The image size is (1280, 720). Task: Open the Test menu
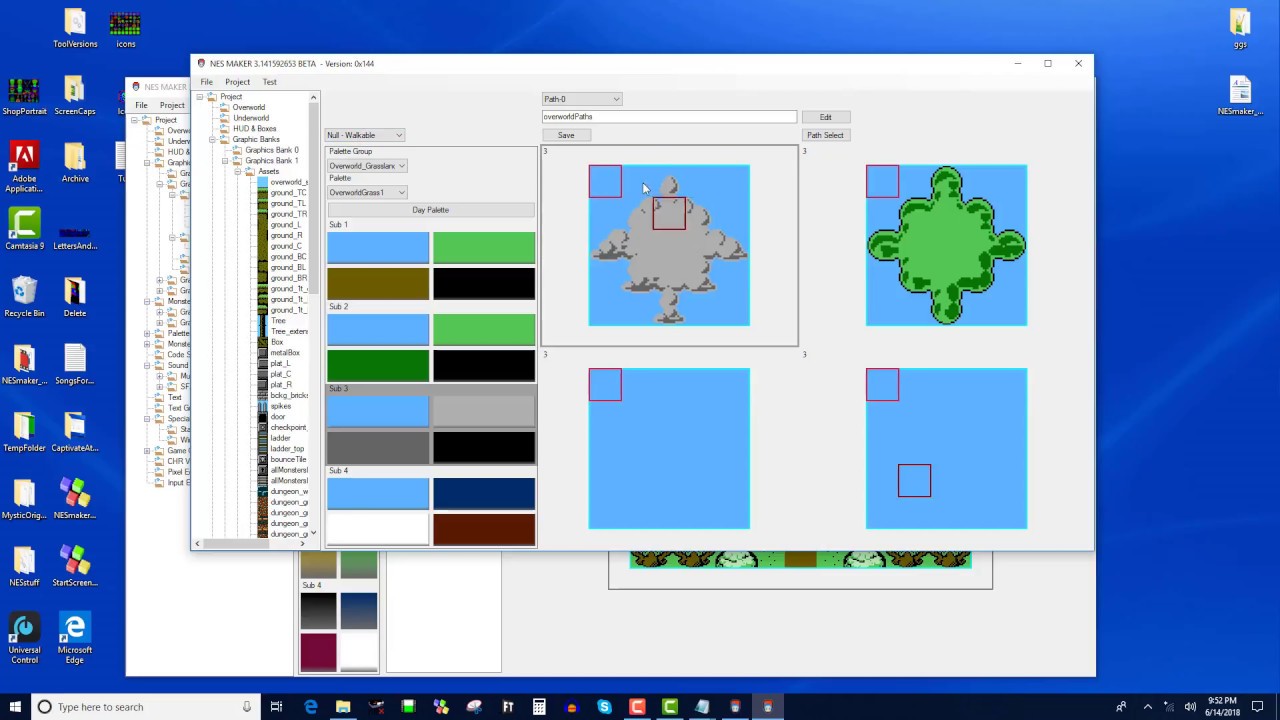coord(270,82)
